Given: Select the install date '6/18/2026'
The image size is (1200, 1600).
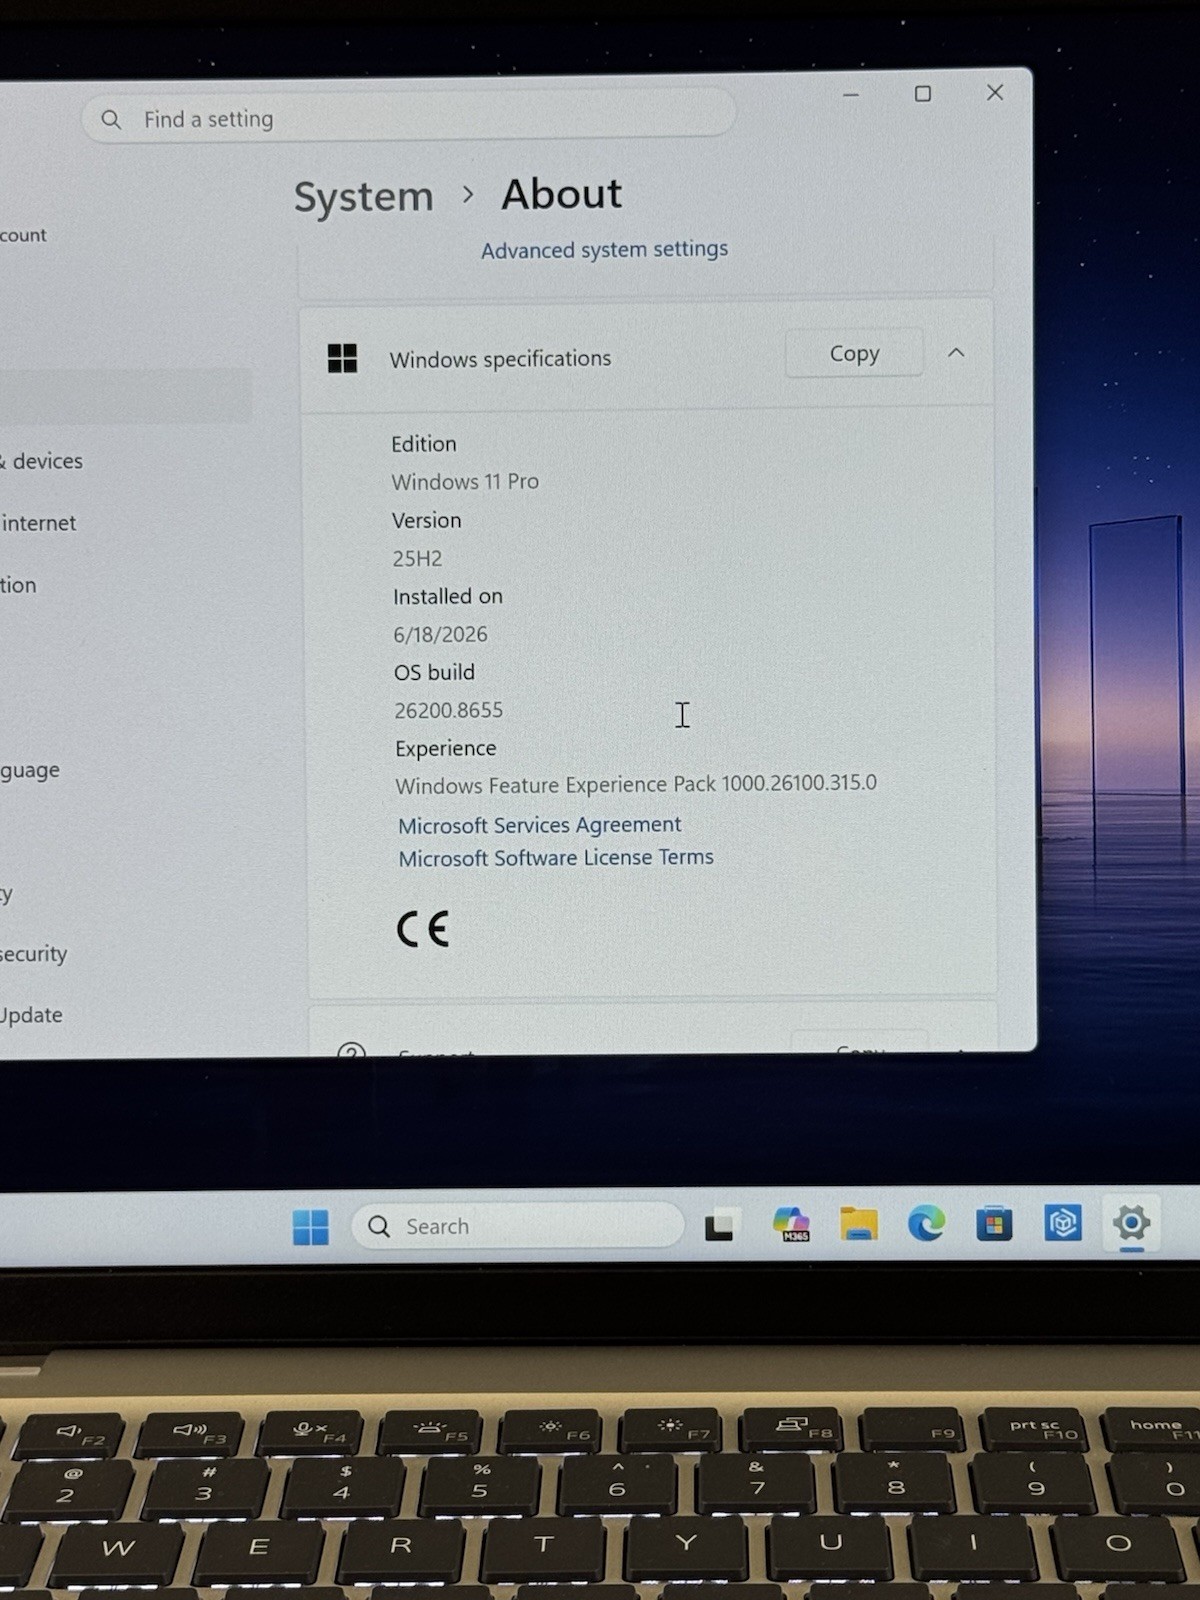Looking at the screenshot, I should click(x=440, y=634).
